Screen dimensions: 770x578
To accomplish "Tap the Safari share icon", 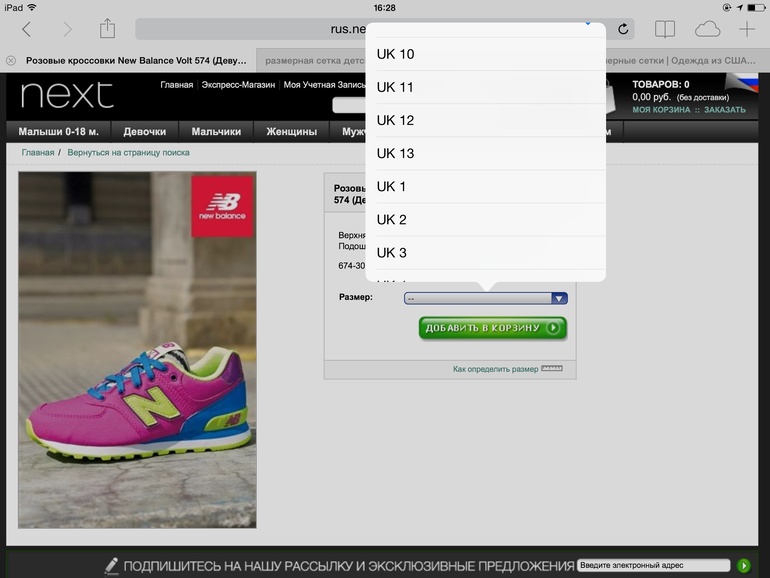I will tap(108, 29).
